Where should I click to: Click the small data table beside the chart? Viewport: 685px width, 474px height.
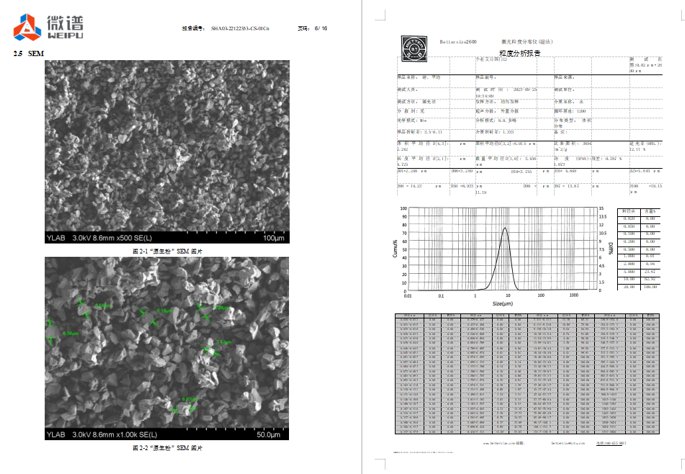(x=642, y=250)
